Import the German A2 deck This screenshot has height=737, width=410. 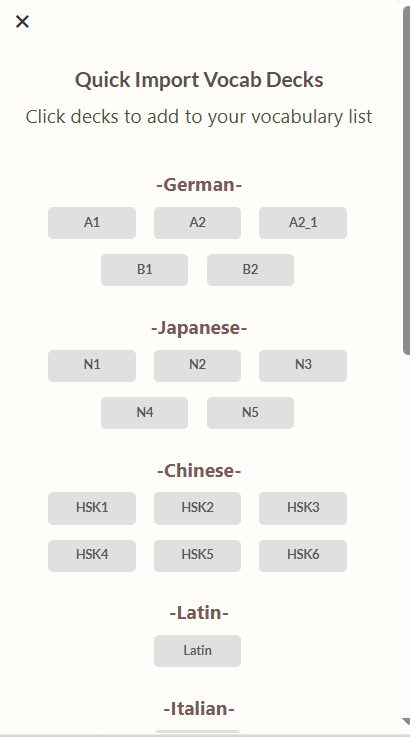197,223
